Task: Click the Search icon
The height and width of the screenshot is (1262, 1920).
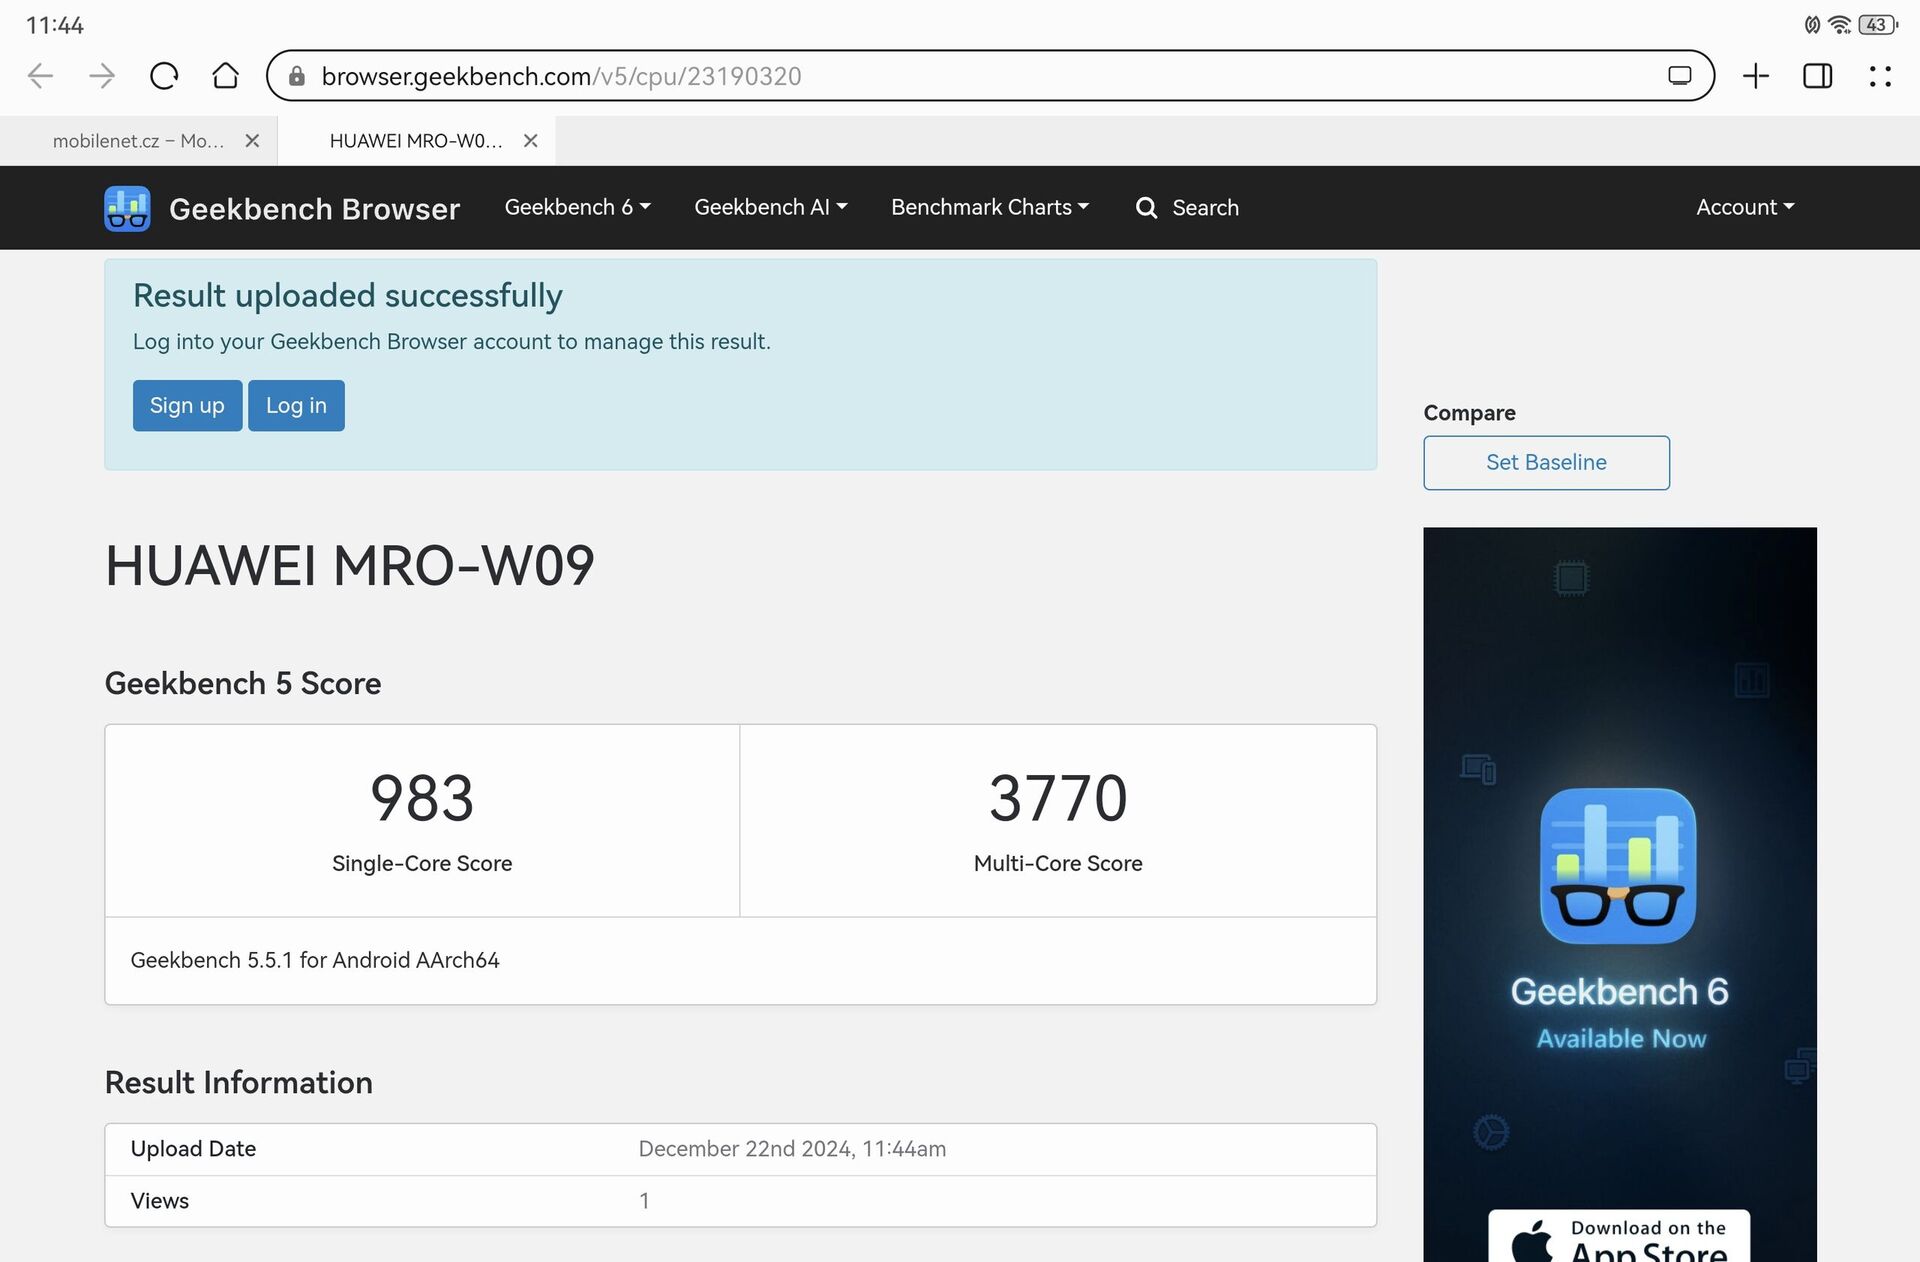Action: pos(1148,208)
